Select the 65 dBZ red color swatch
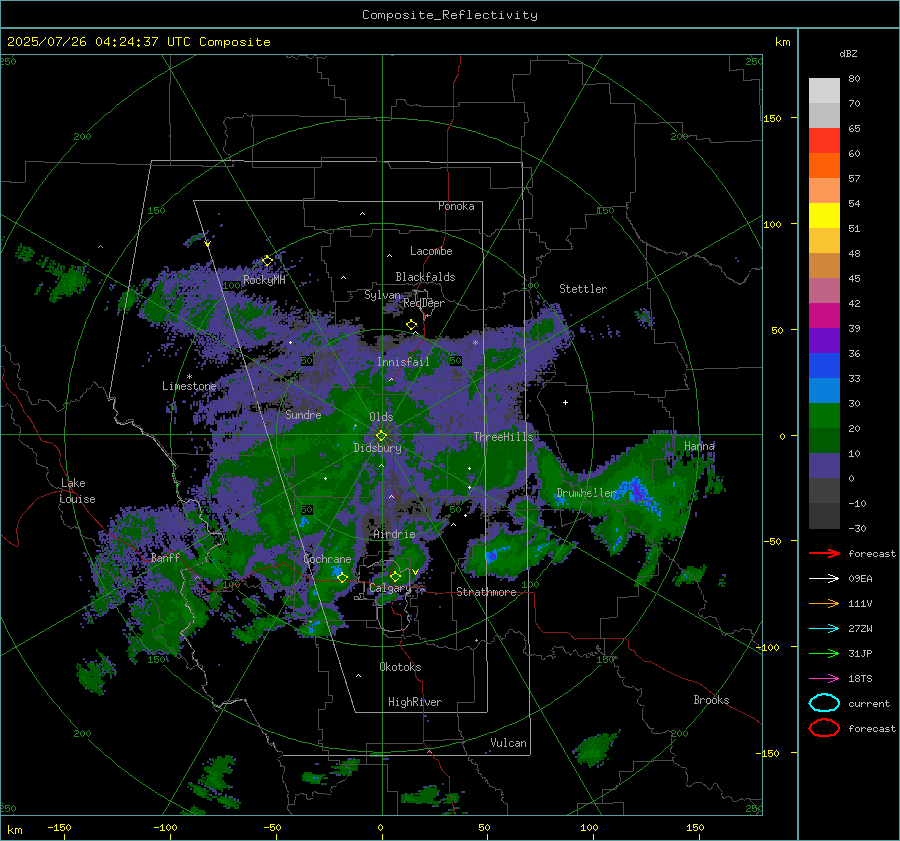This screenshot has height=841, width=900. pos(824,141)
